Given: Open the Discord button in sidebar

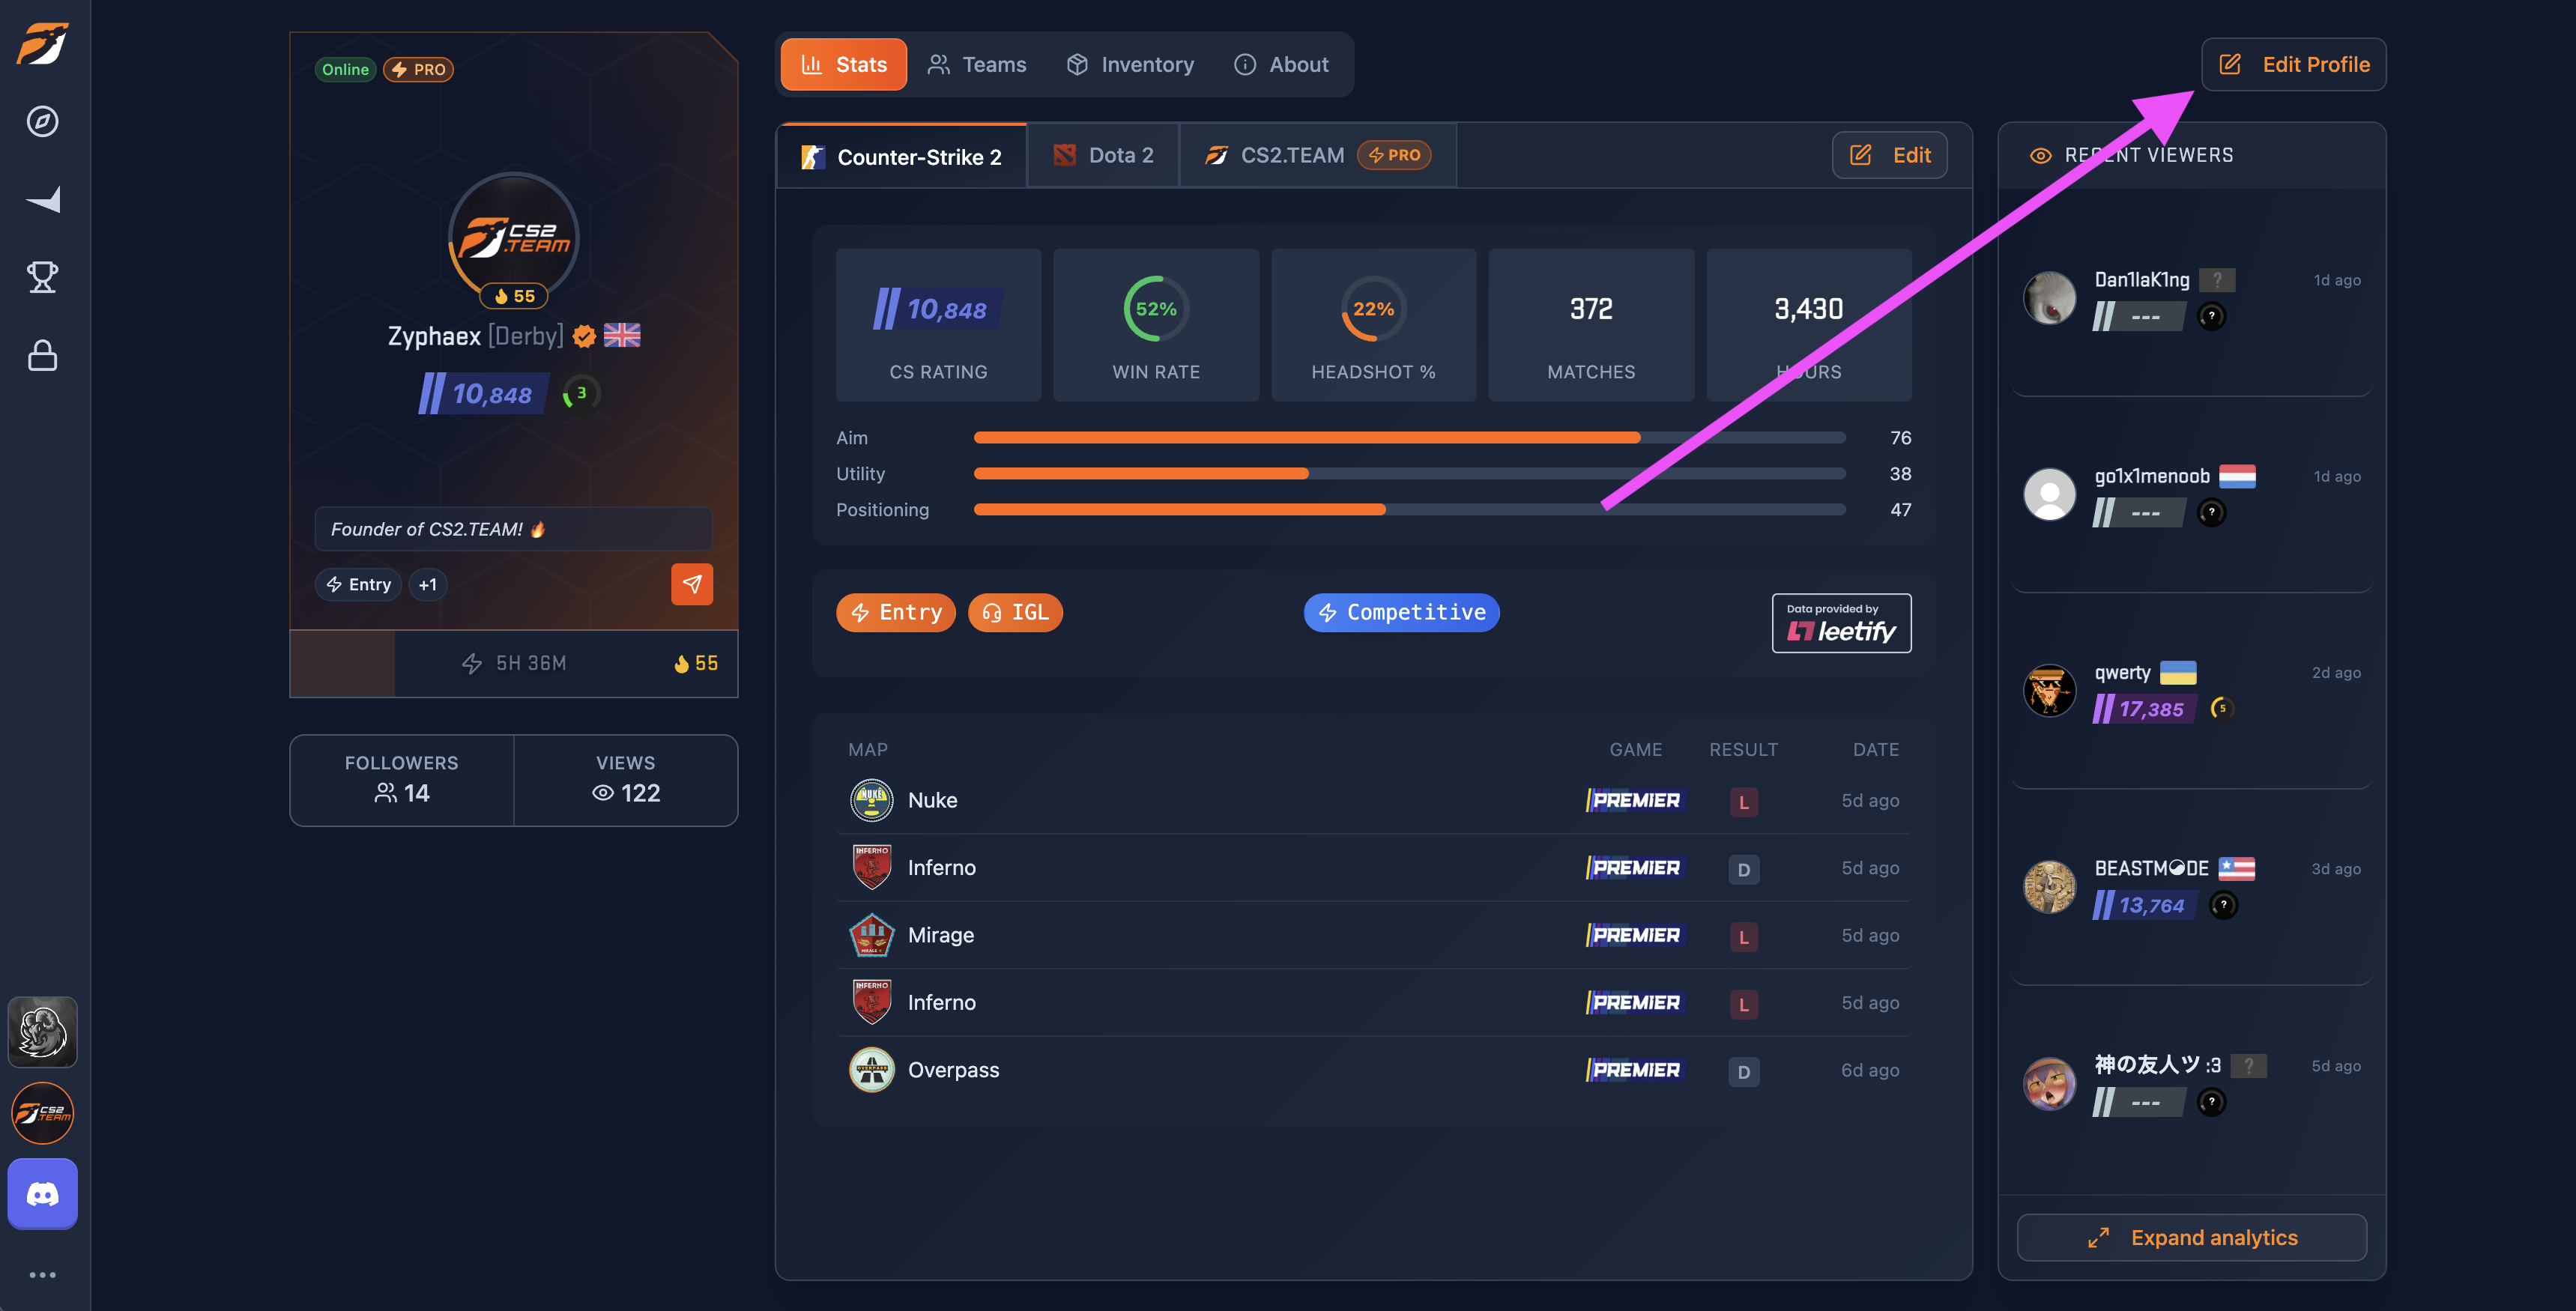Looking at the screenshot, I should (x=42, y=1193).
